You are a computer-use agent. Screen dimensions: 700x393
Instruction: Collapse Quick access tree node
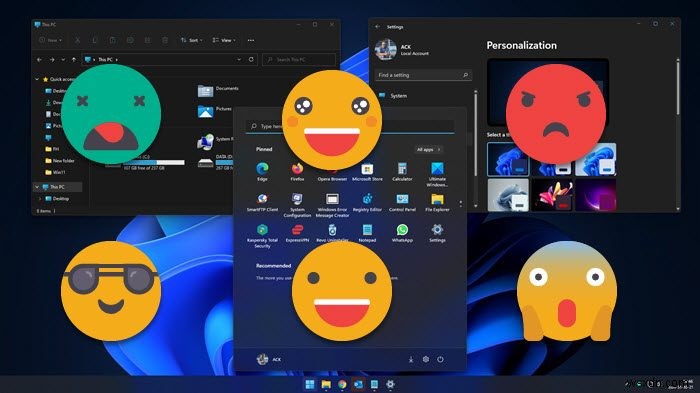tap(37, 79)
